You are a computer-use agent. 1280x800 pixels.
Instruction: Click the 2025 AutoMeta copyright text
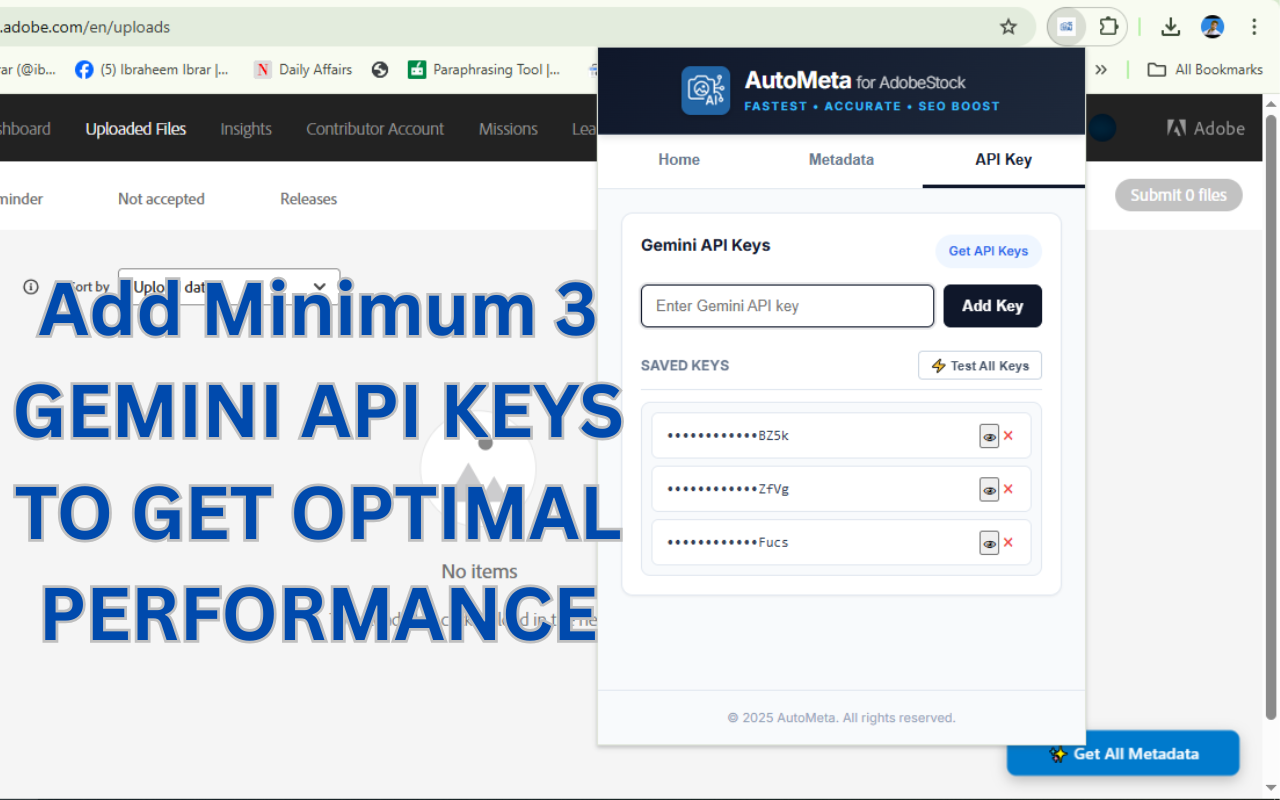point(841,718)
